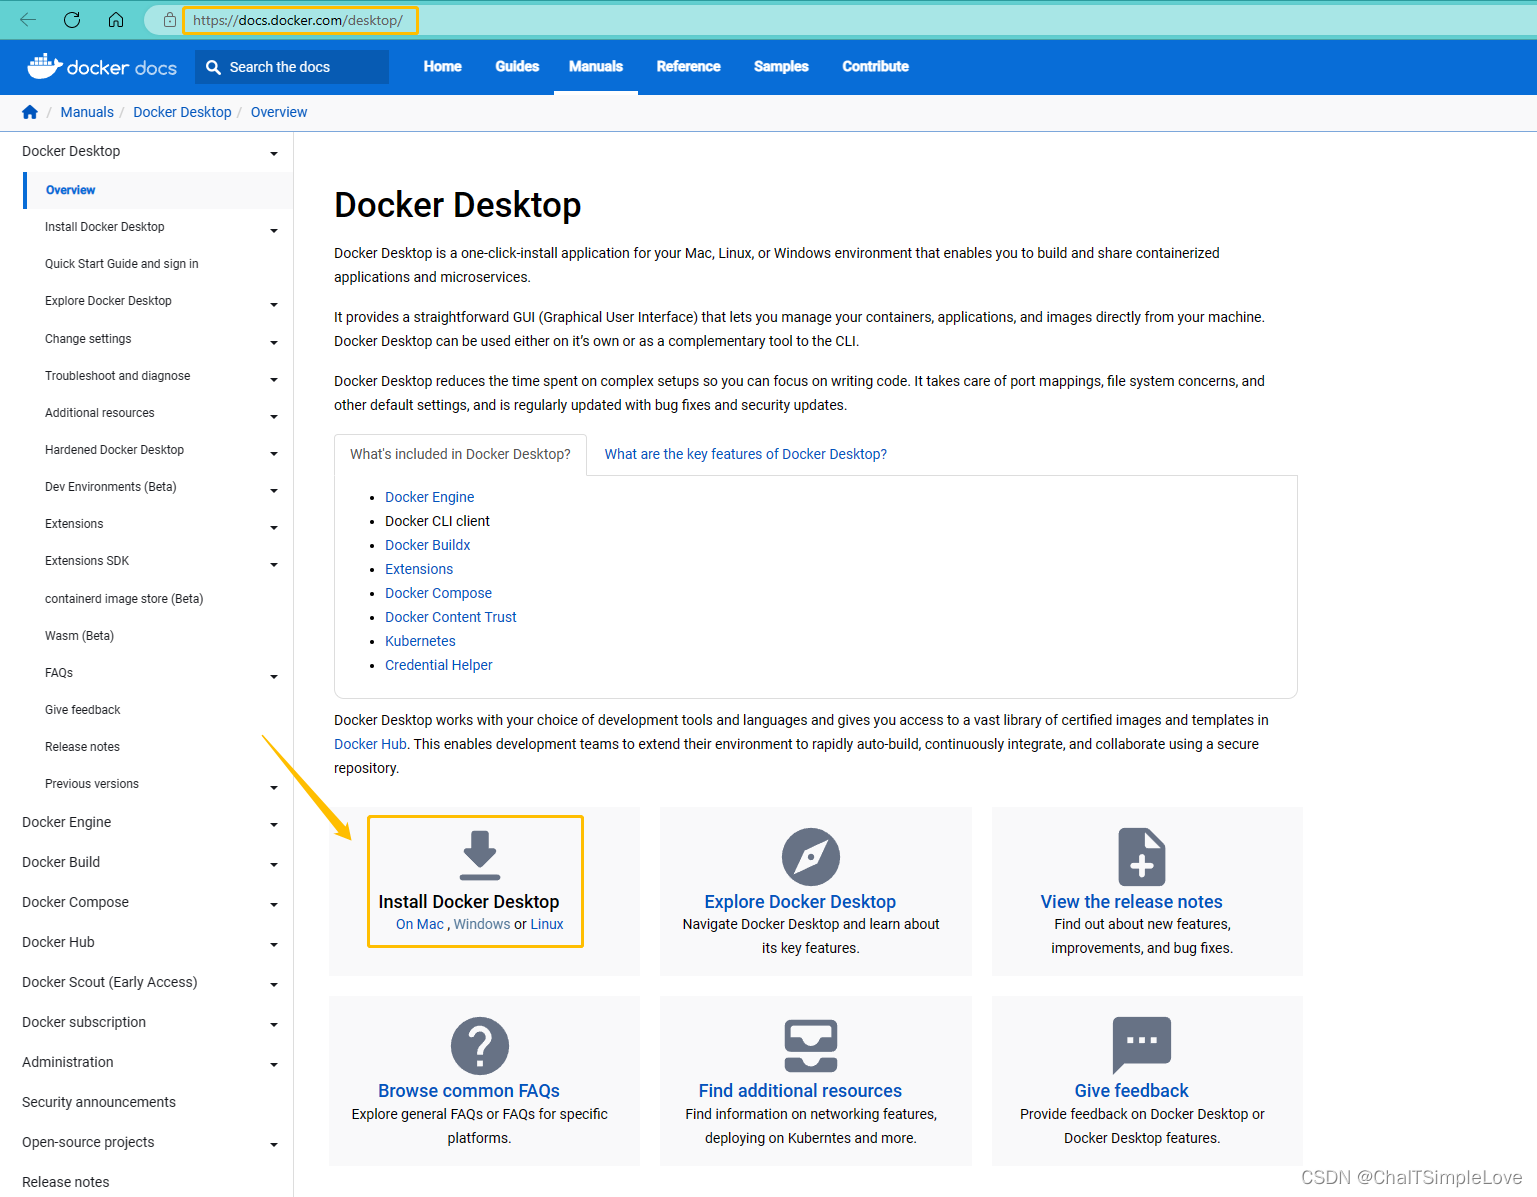Expand the FAQs sidebar section
The image size is (1537, 1197).
point(273,676)
